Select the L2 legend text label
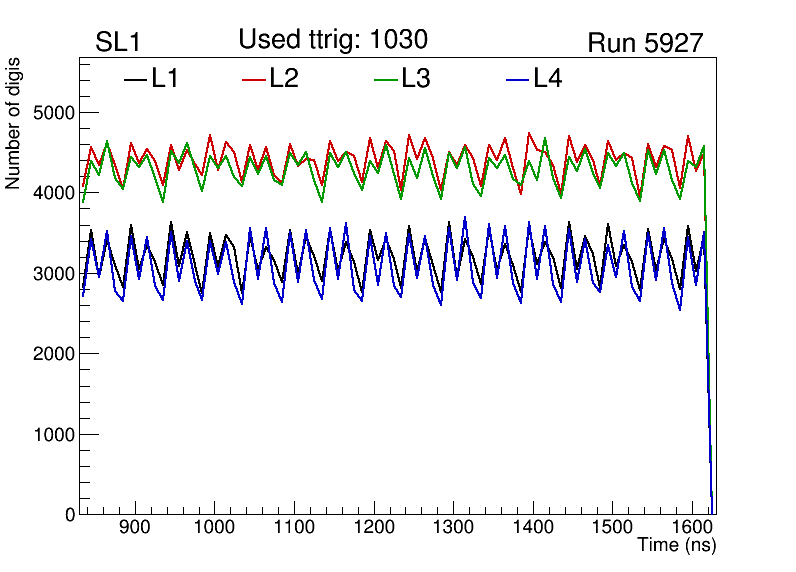Image resolution: width=796 pixels, height=572 pixels. coord(284,79)
